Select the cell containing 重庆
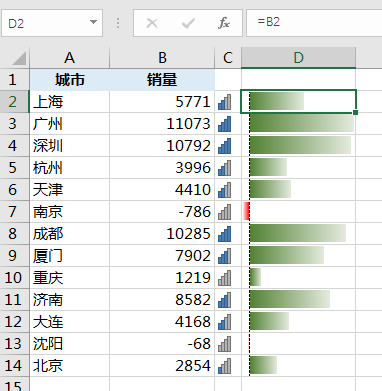Image resolution: width=382 pixels, height=391 pixels. 69,278
